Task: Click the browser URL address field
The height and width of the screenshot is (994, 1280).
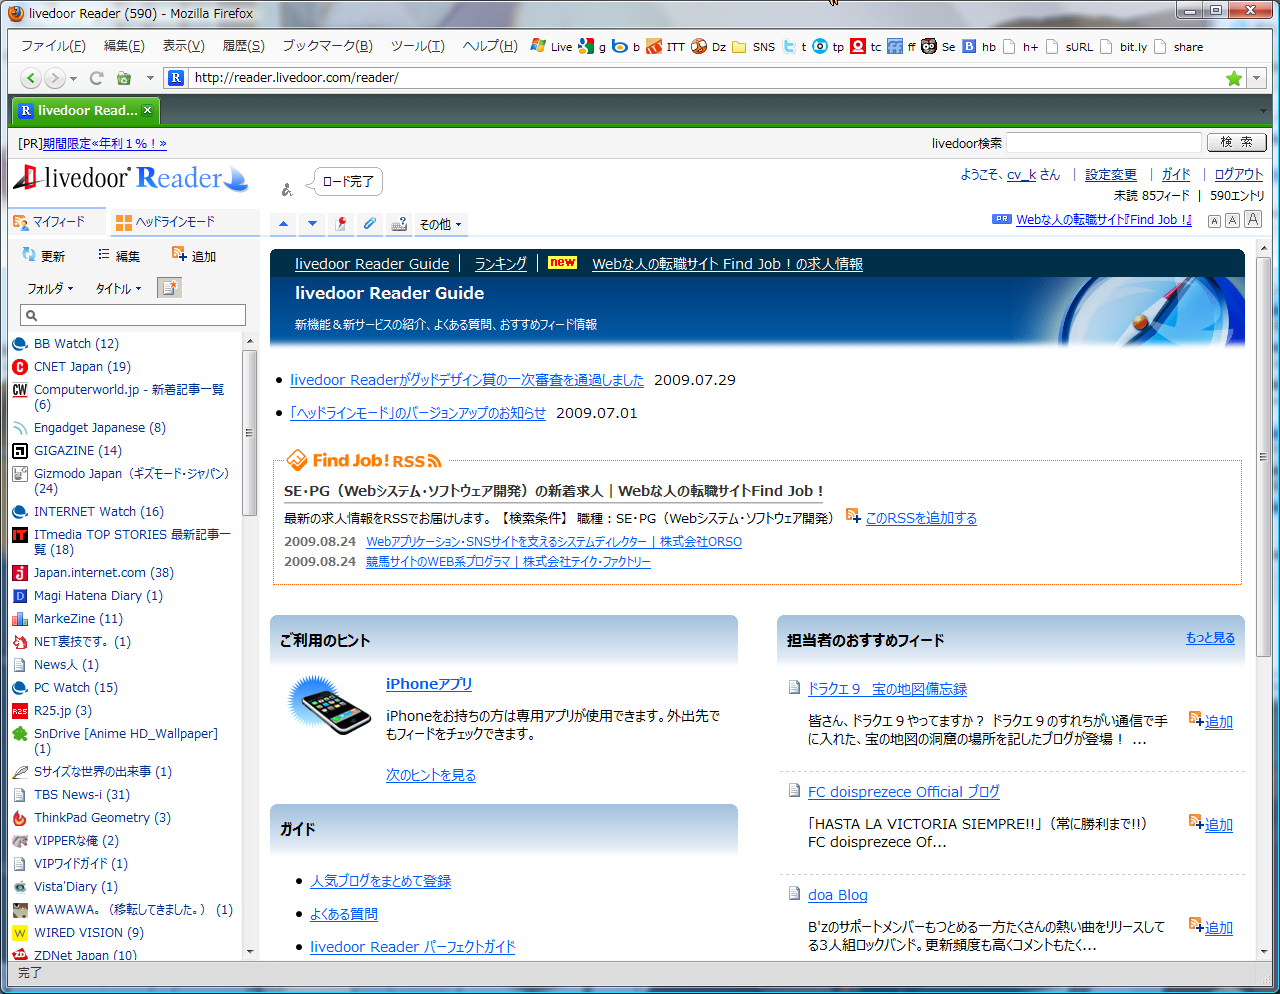Action: 705,78
